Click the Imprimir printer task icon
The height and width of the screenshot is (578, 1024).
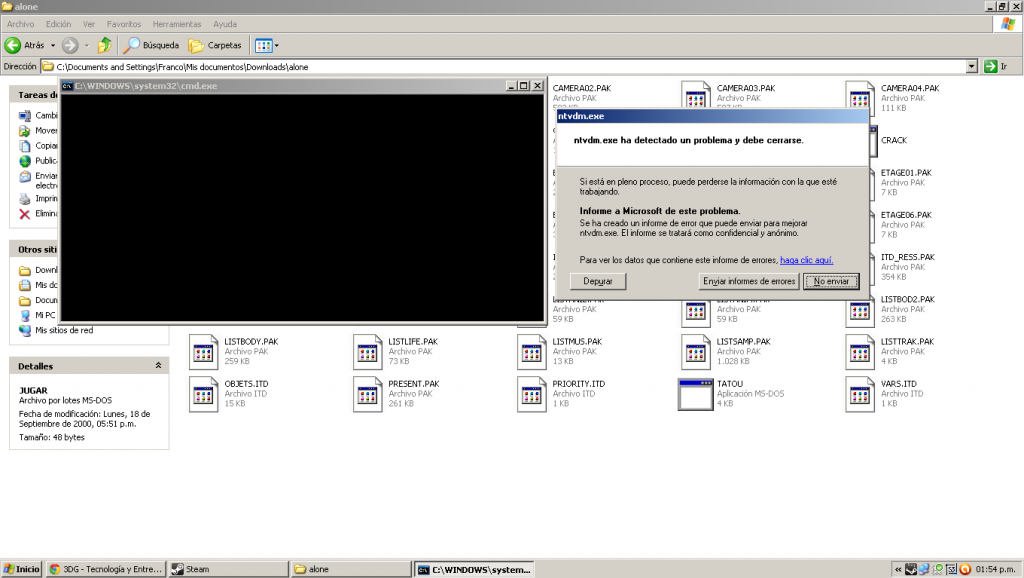coord(25,199)
